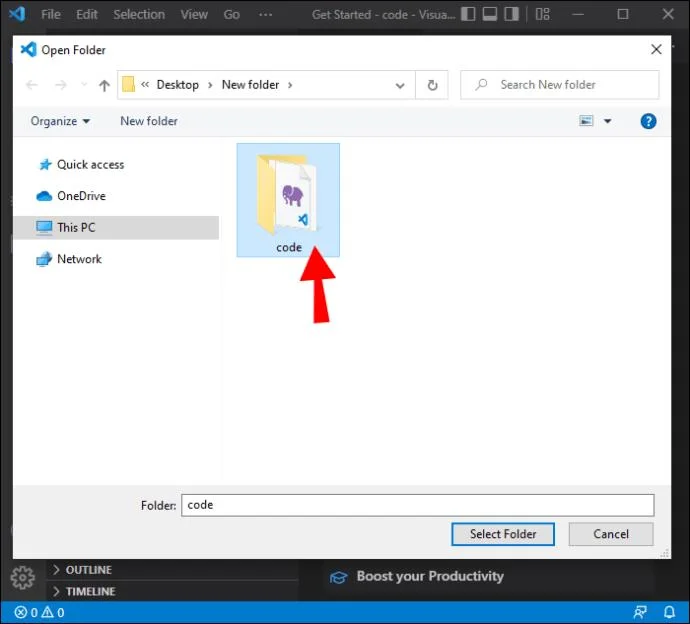Create a New folder from toolbar
The width and height of the screenshot is (690, 624).
pyautogui.click(x=149, y=121)
